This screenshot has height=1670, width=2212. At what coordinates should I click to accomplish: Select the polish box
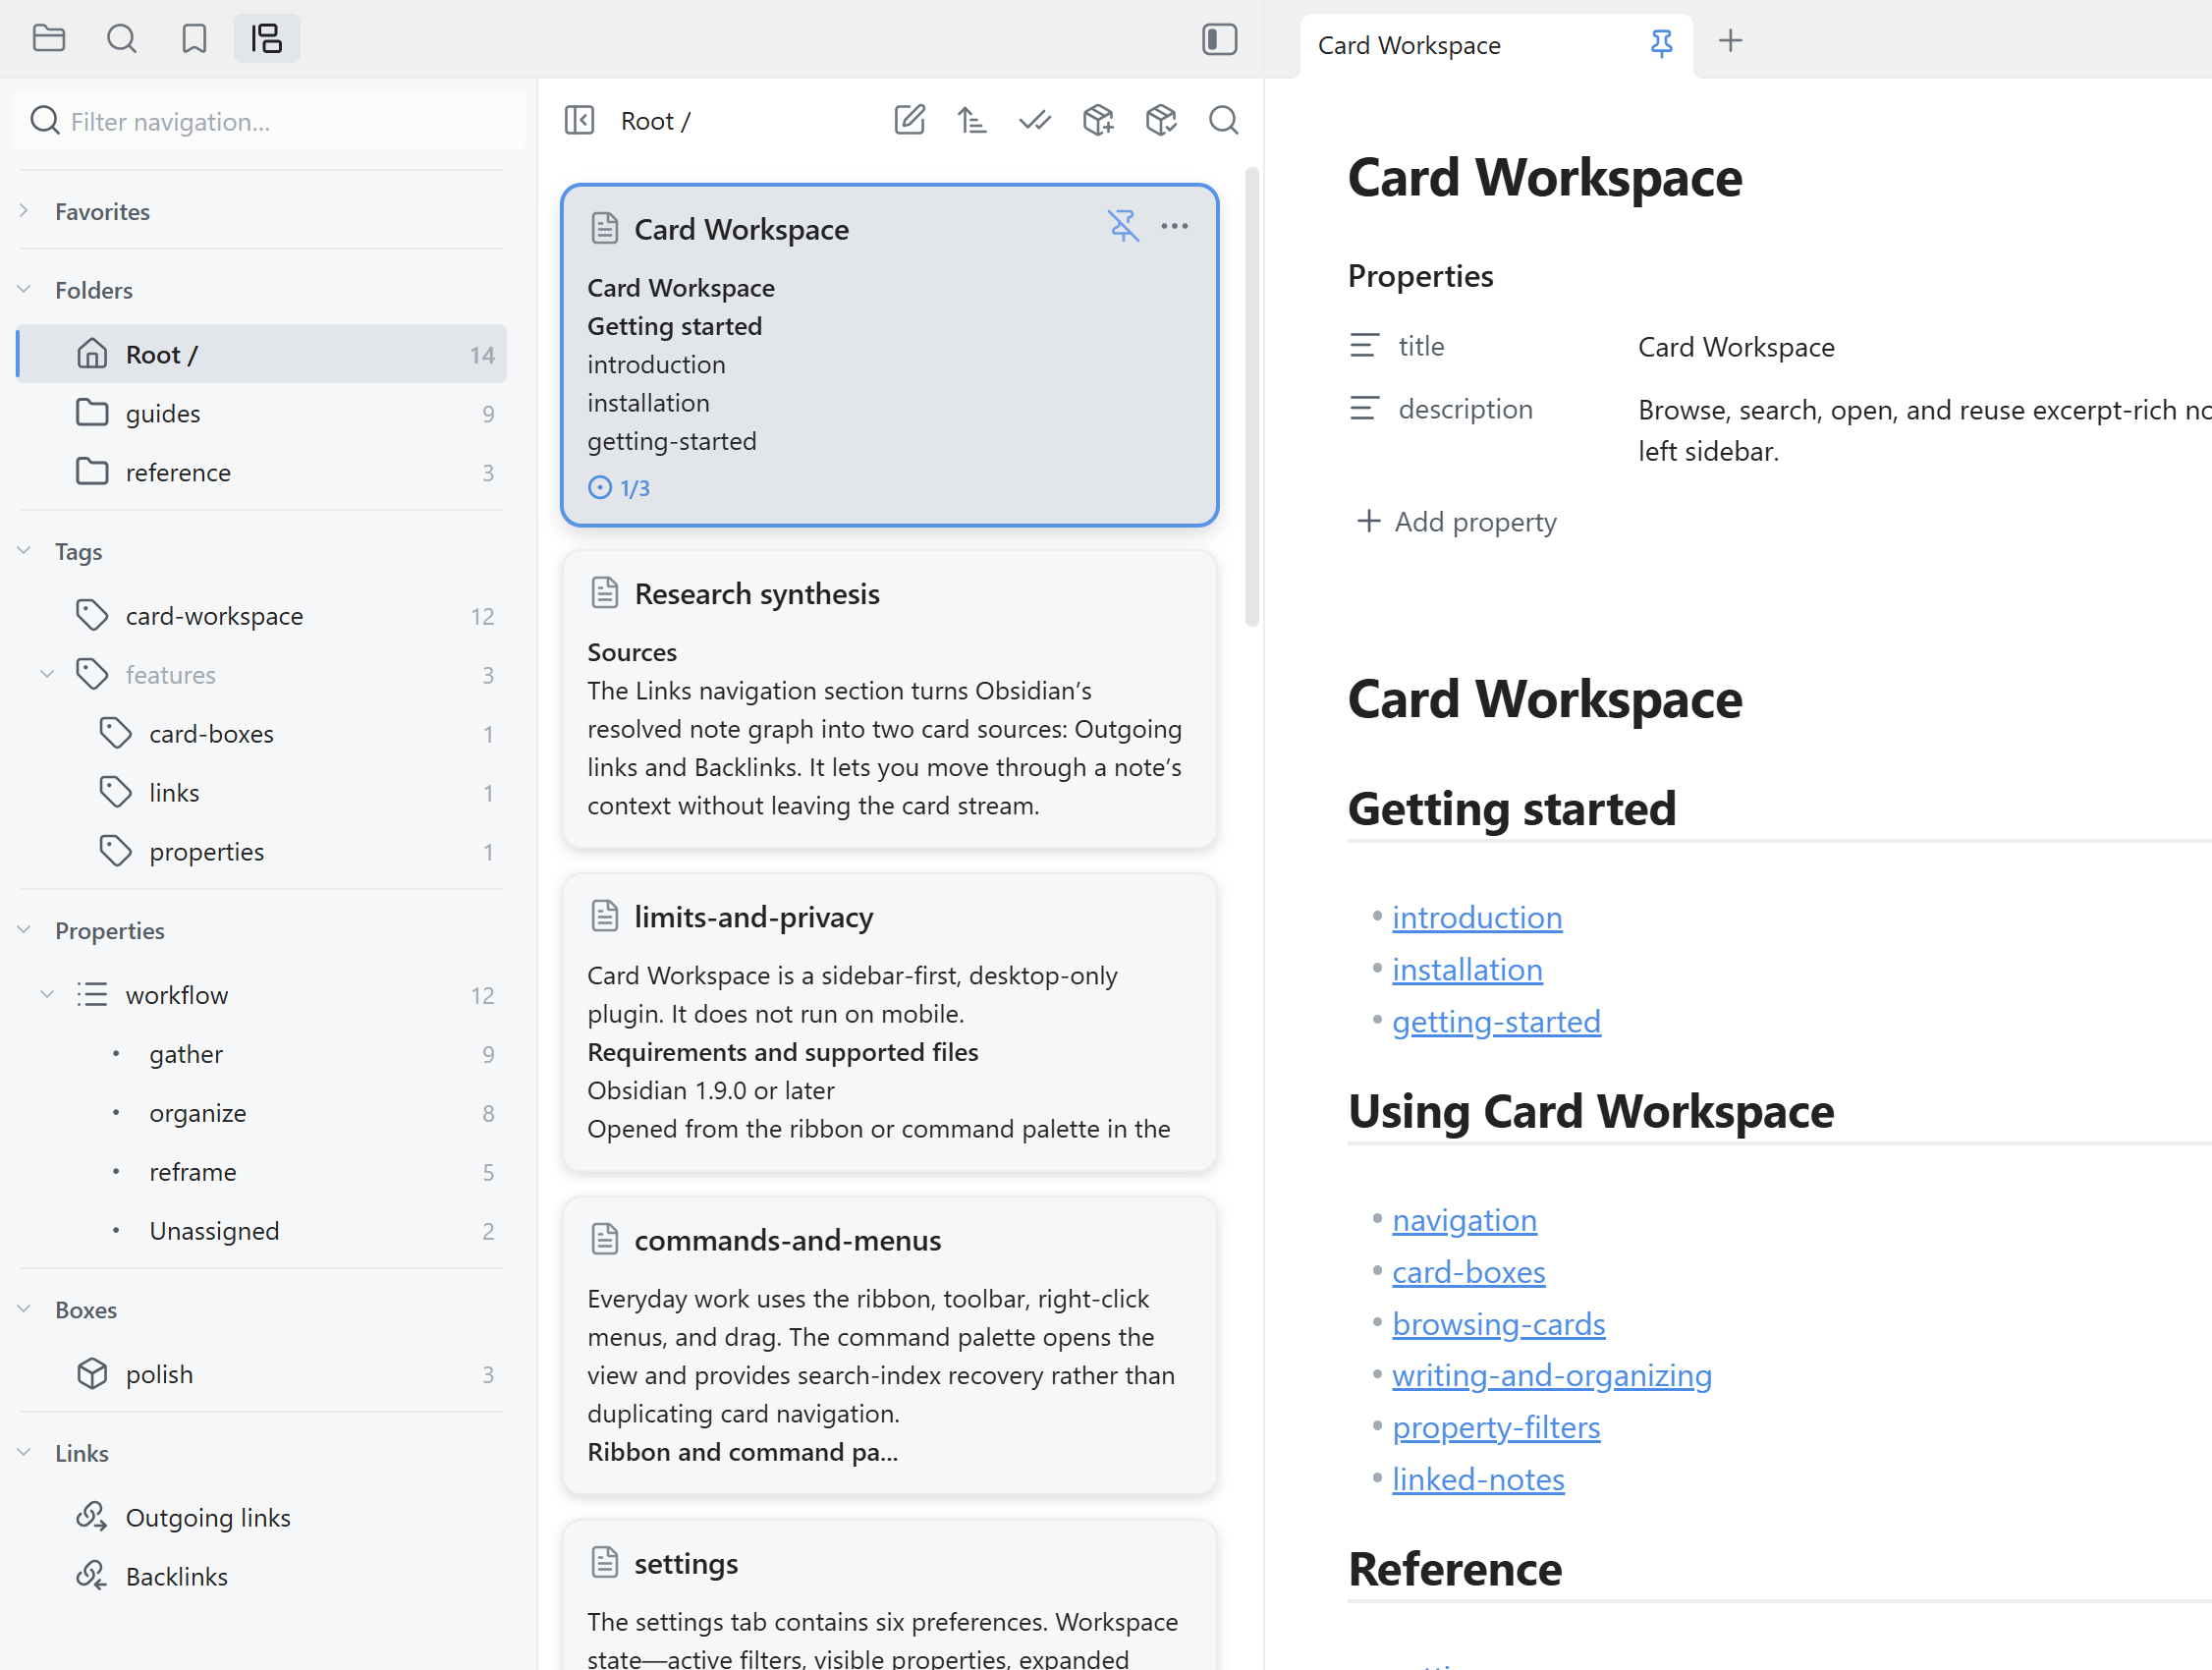[262, 1374]
